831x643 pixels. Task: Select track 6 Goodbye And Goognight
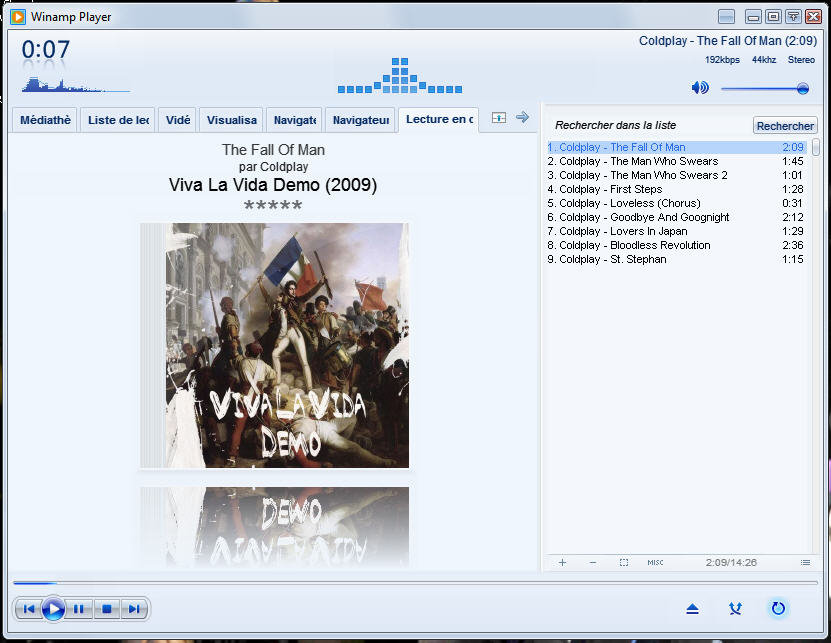676,217
